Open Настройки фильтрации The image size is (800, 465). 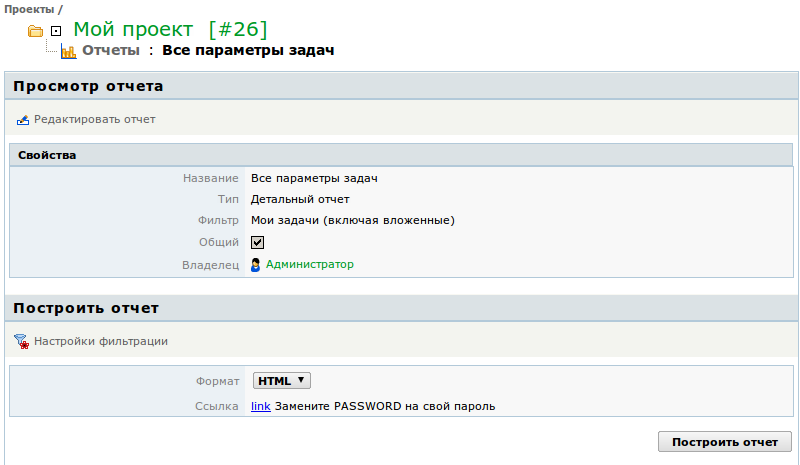[x=100, y=341]
